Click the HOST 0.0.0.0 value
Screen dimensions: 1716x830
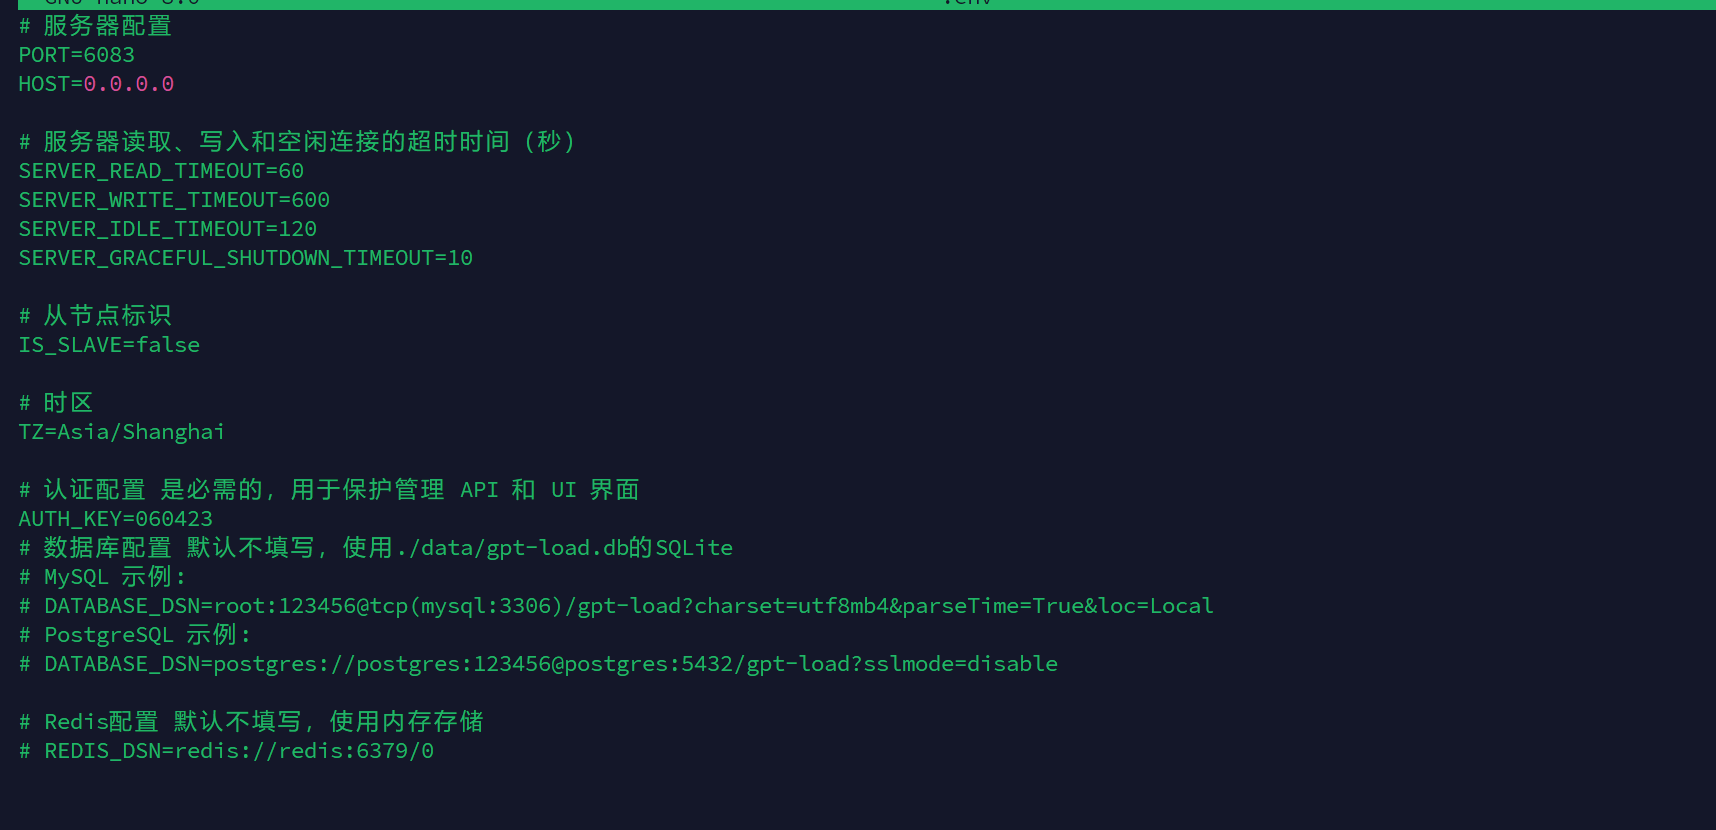pos(129,84)
